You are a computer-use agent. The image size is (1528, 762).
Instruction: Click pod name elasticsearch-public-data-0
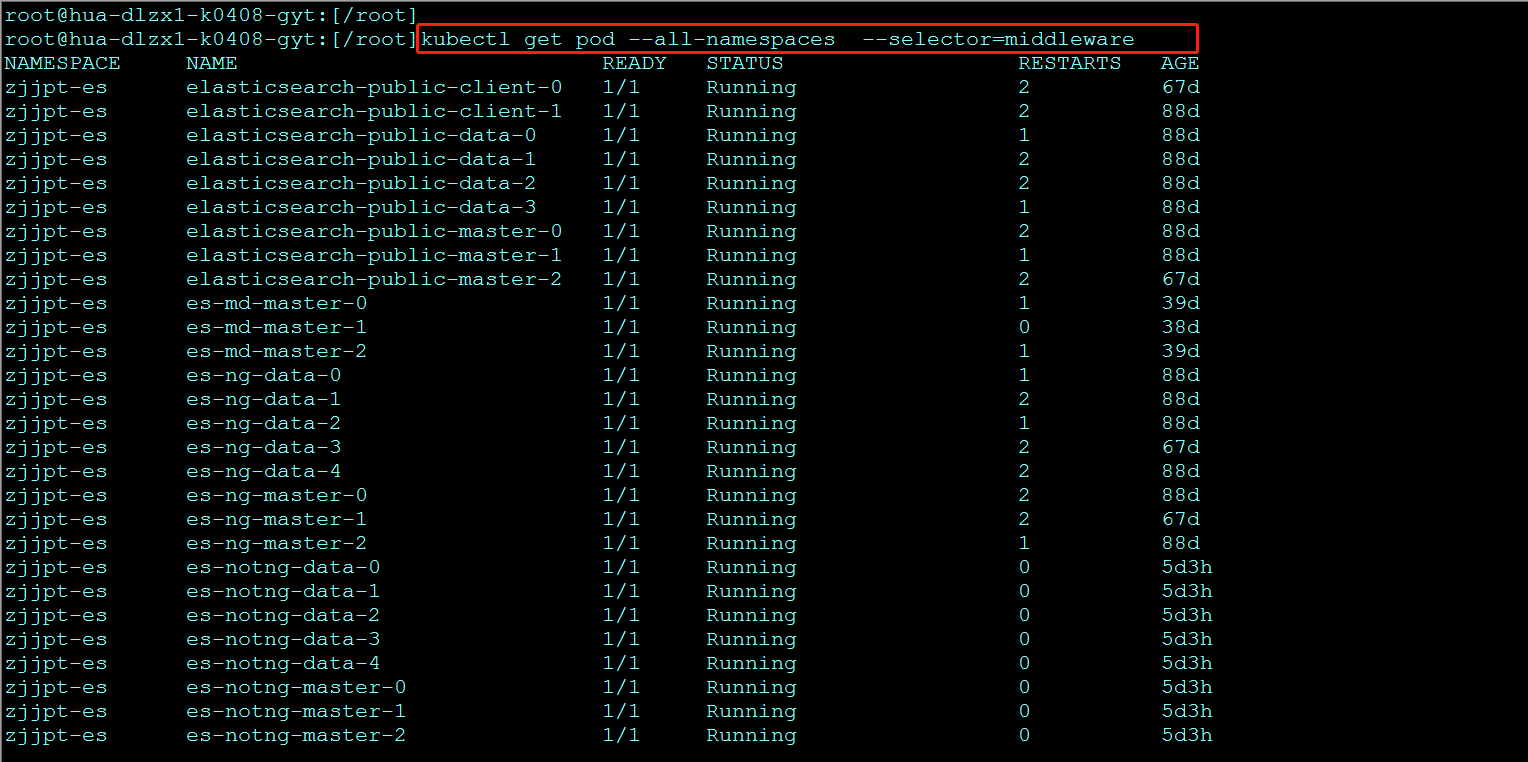coord(361,135)
